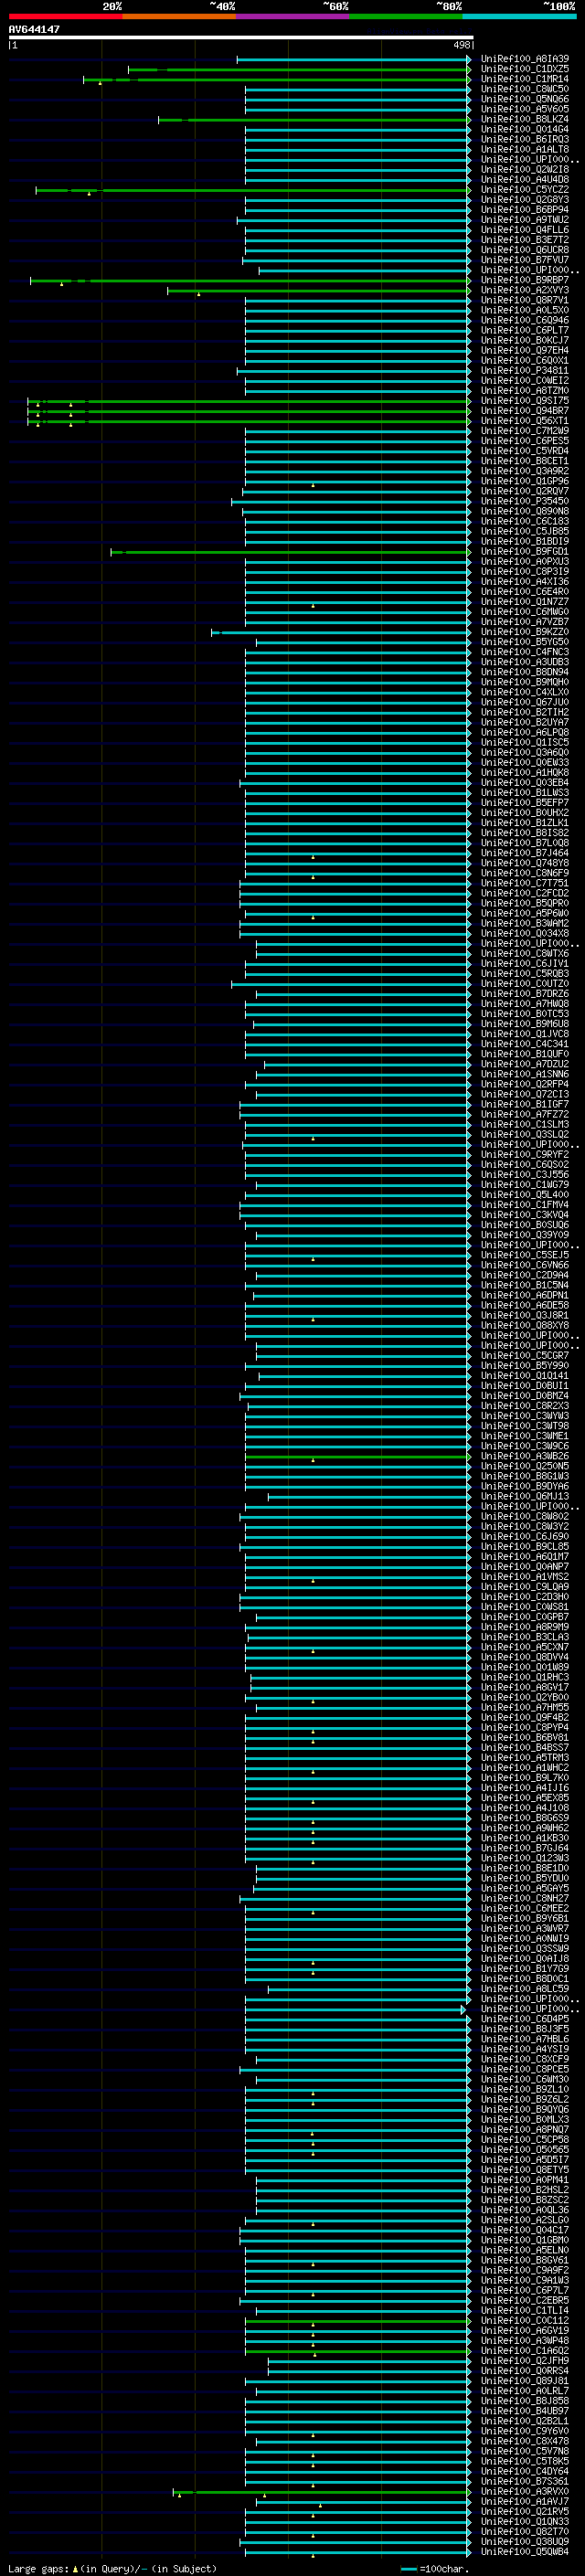
Task: Select the UniRef100_A3WB26 label
Action: pyautogui.click(x=524, y=1456)
